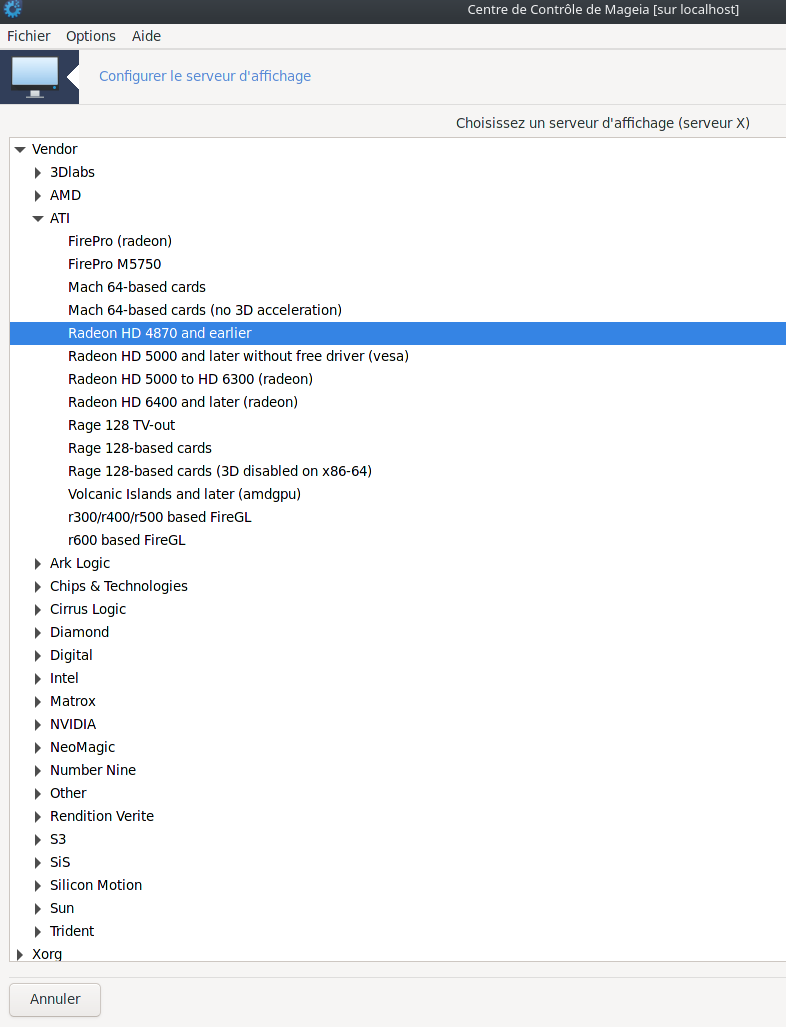Viewport: 786px width, 1027px height.
Task: Select 'Mach 64-based cards' entry without 3D note
Action: coord(137,287)
